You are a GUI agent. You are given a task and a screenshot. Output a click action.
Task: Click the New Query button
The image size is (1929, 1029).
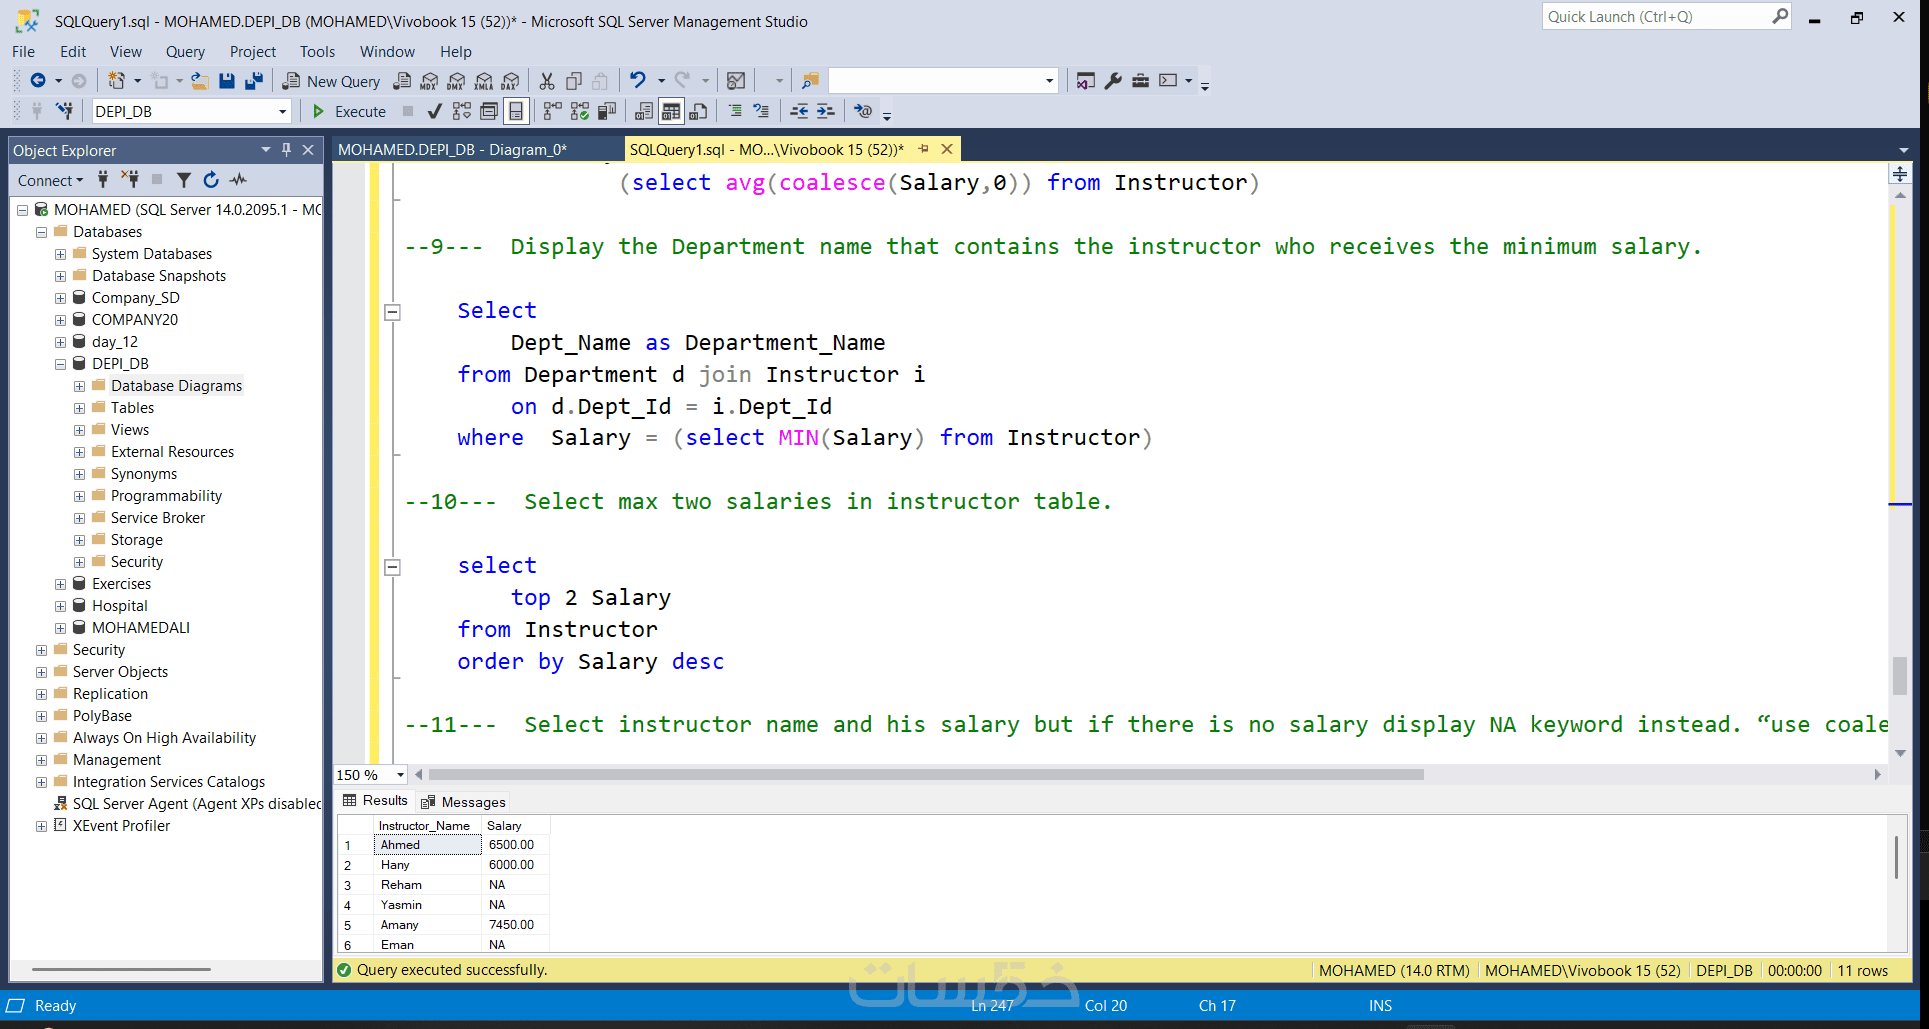(332, 81)
